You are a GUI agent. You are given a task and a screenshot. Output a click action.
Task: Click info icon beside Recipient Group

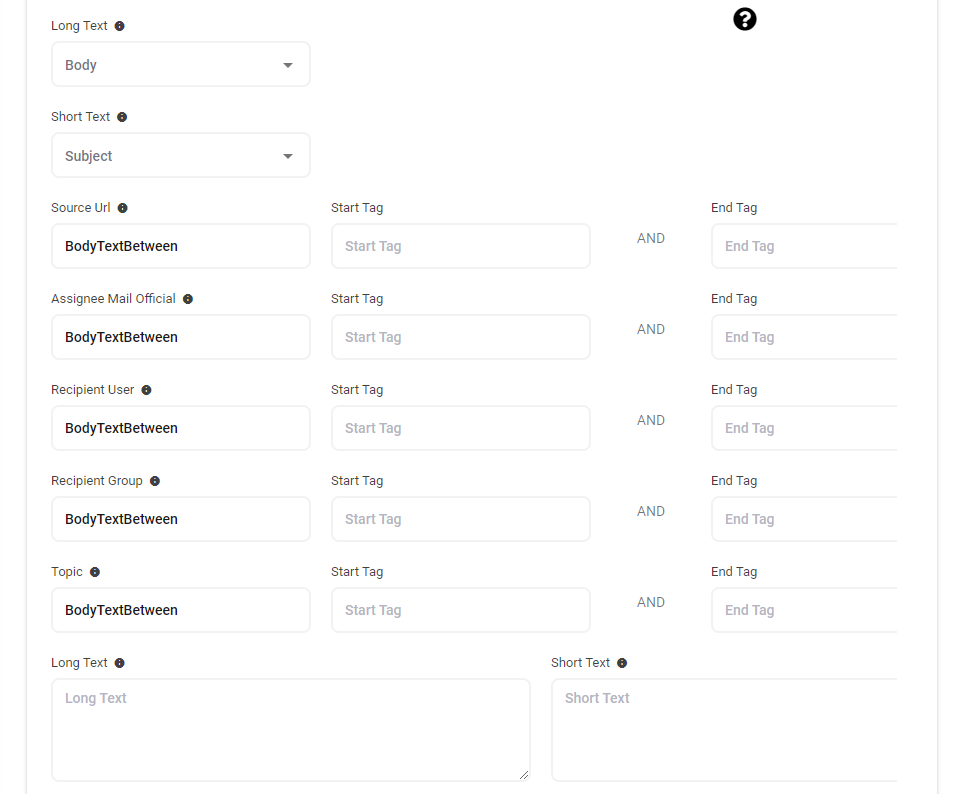pyautogui.click(x=155, y=481)
